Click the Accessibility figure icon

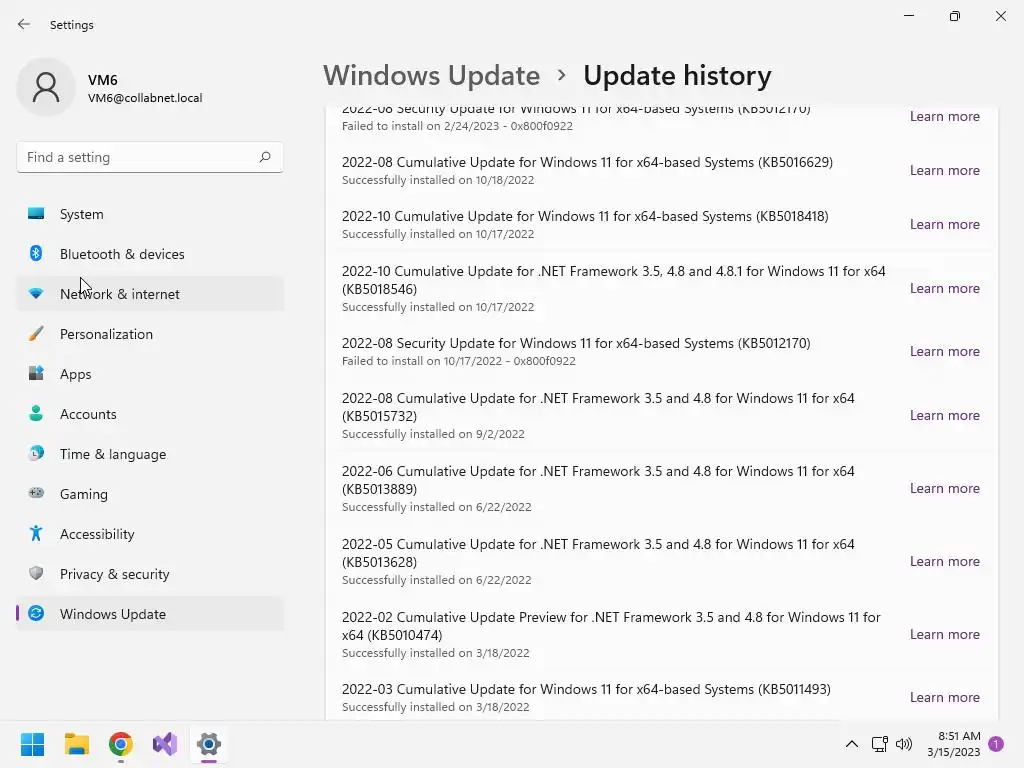tap(36, 534)
